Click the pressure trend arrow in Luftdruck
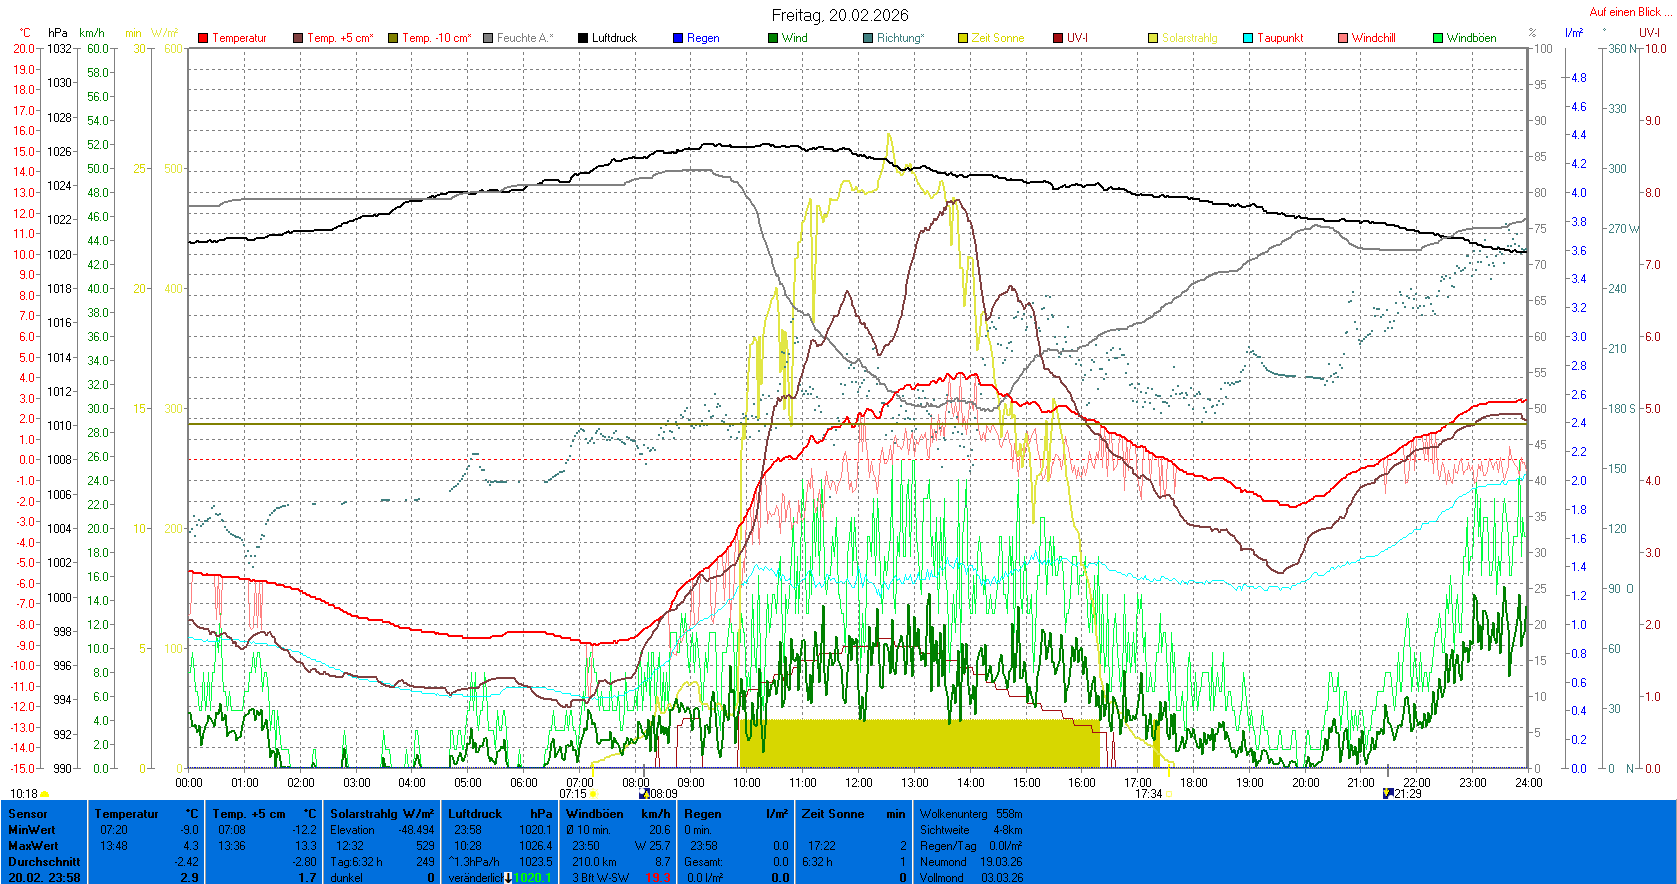This screenshot has width=1677, height=884. coord(508,878)
